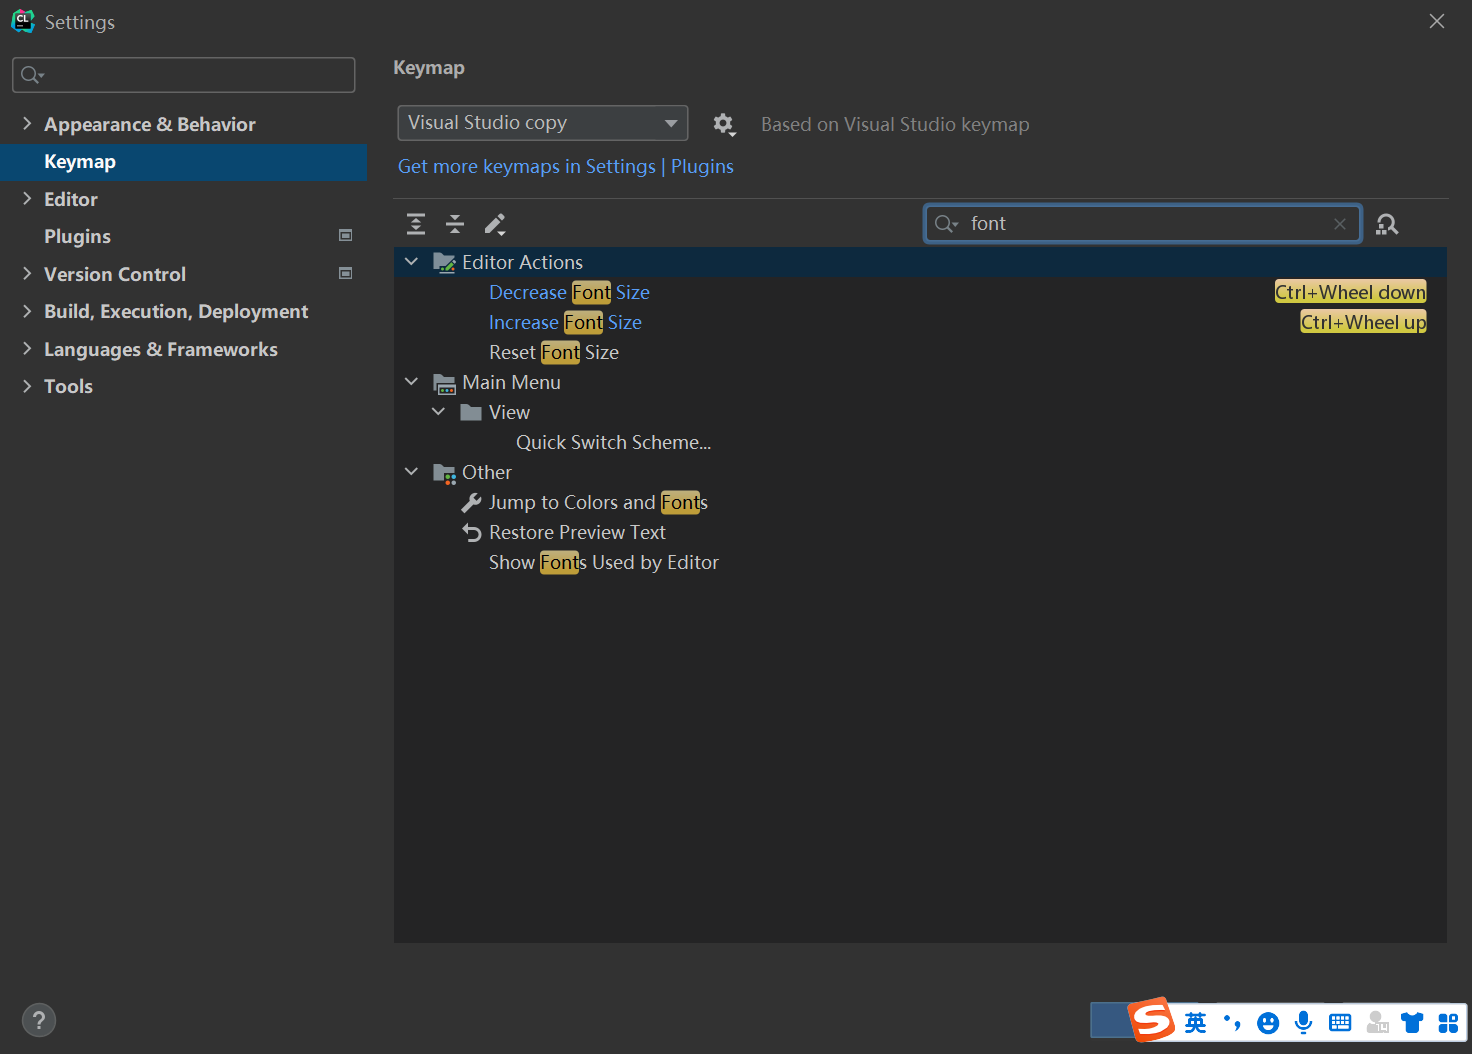Screen dimensions: 1472x1054
Task: Click the Ctrl+Wheel down shortcut label
Action: click(1350, 292)
